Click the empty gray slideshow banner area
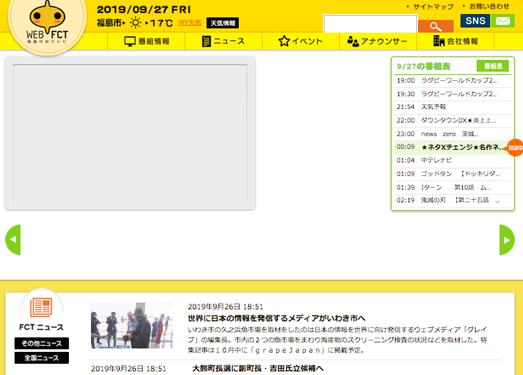Screen dimensions: 523x375 point(130,133)
